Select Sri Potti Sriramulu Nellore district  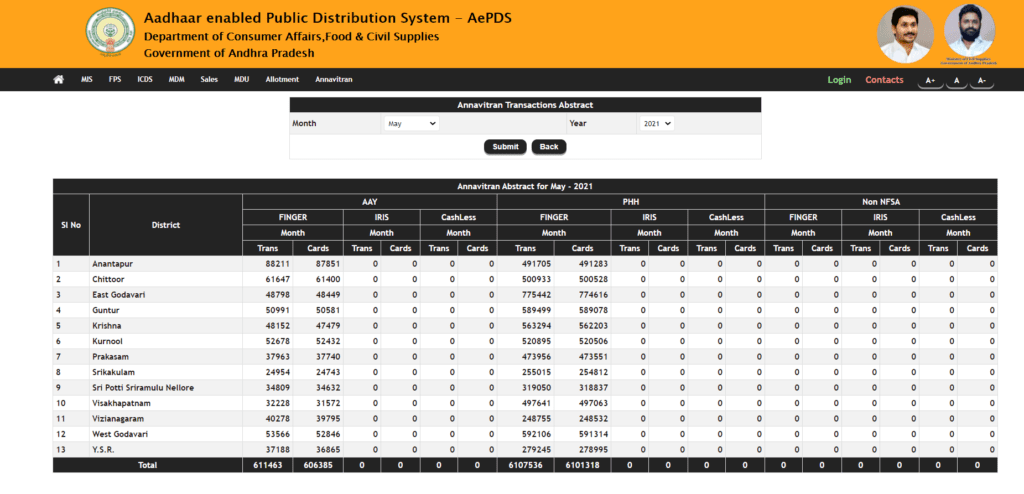pyautogui.click(x=143, y=387)
